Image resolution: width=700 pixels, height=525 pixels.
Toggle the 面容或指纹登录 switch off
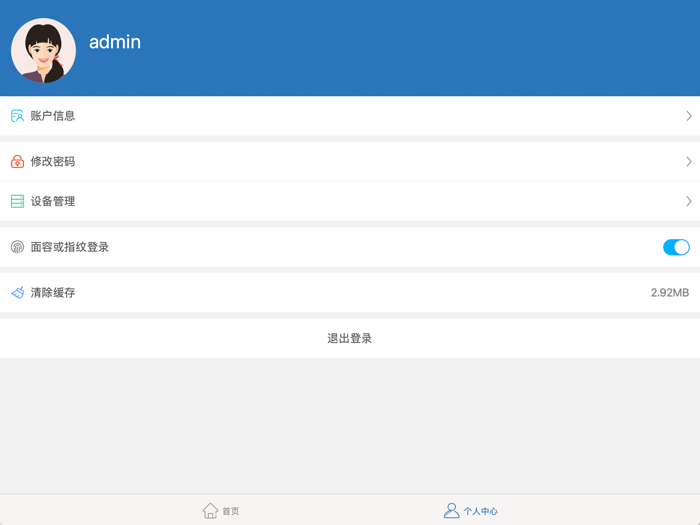click(676, 247)
